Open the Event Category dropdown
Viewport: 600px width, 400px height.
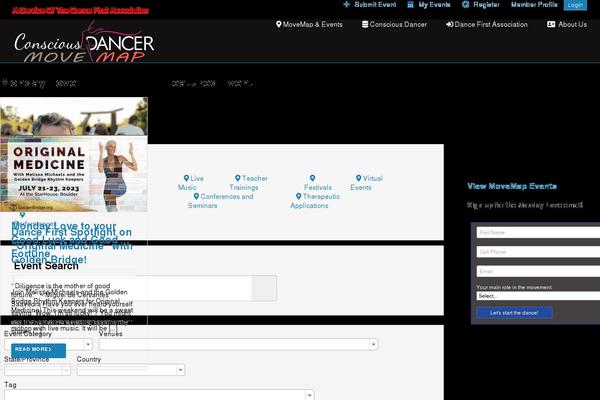tap(48, 344)
